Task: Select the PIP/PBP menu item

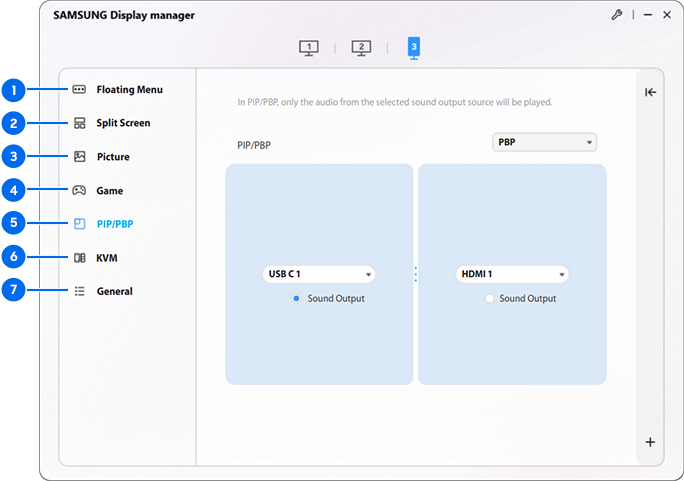Action: click(x=115, y=224)
